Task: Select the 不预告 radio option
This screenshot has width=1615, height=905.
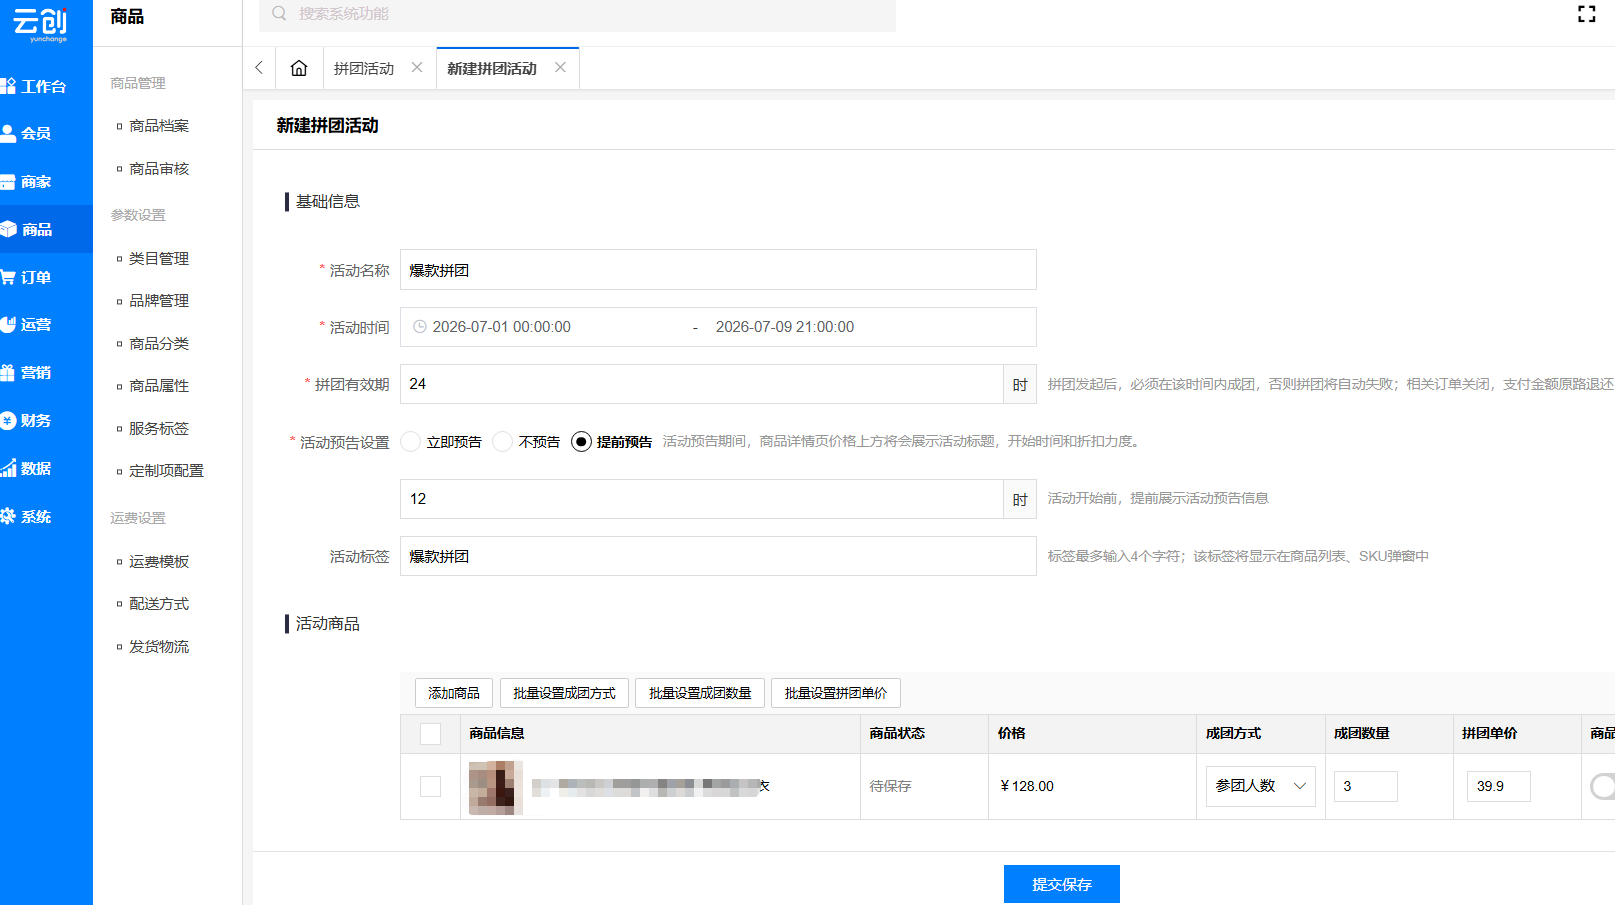Action: 503,441
